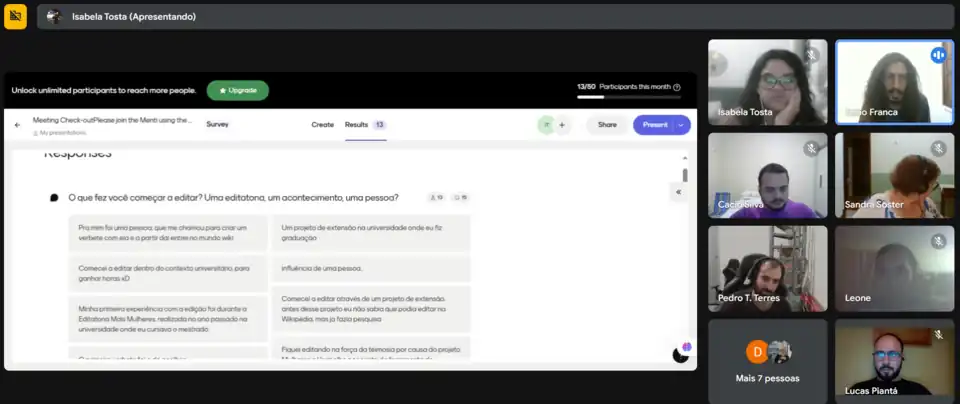960x404 pixels.
Task: Click the yellow presentation icon top-left
Action: click(x=15, y=16)
